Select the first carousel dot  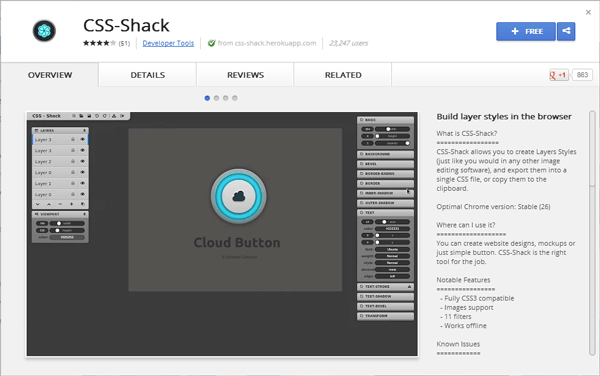coord(207,98)
